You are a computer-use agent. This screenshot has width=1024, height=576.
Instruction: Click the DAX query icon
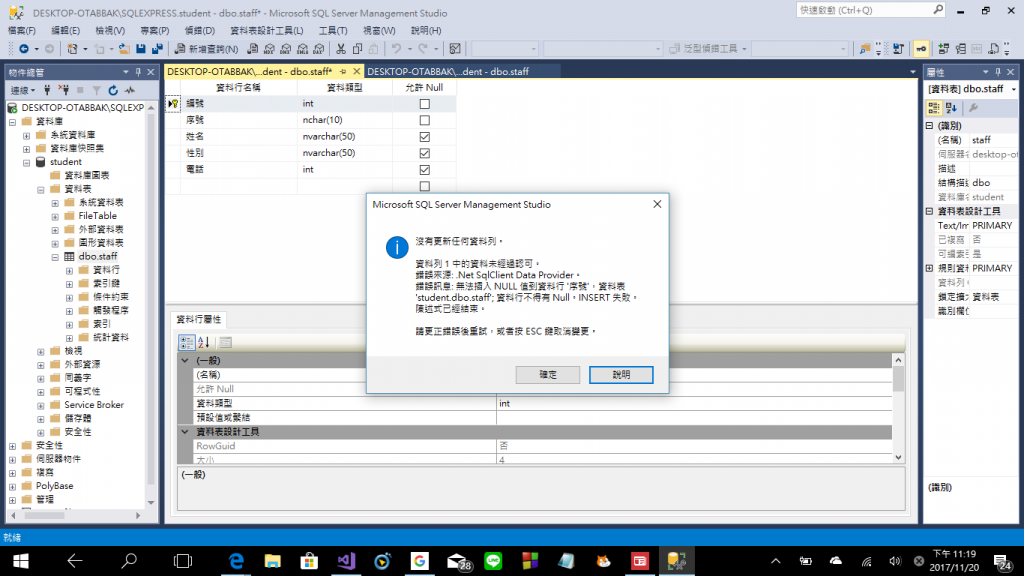(319, 49)
